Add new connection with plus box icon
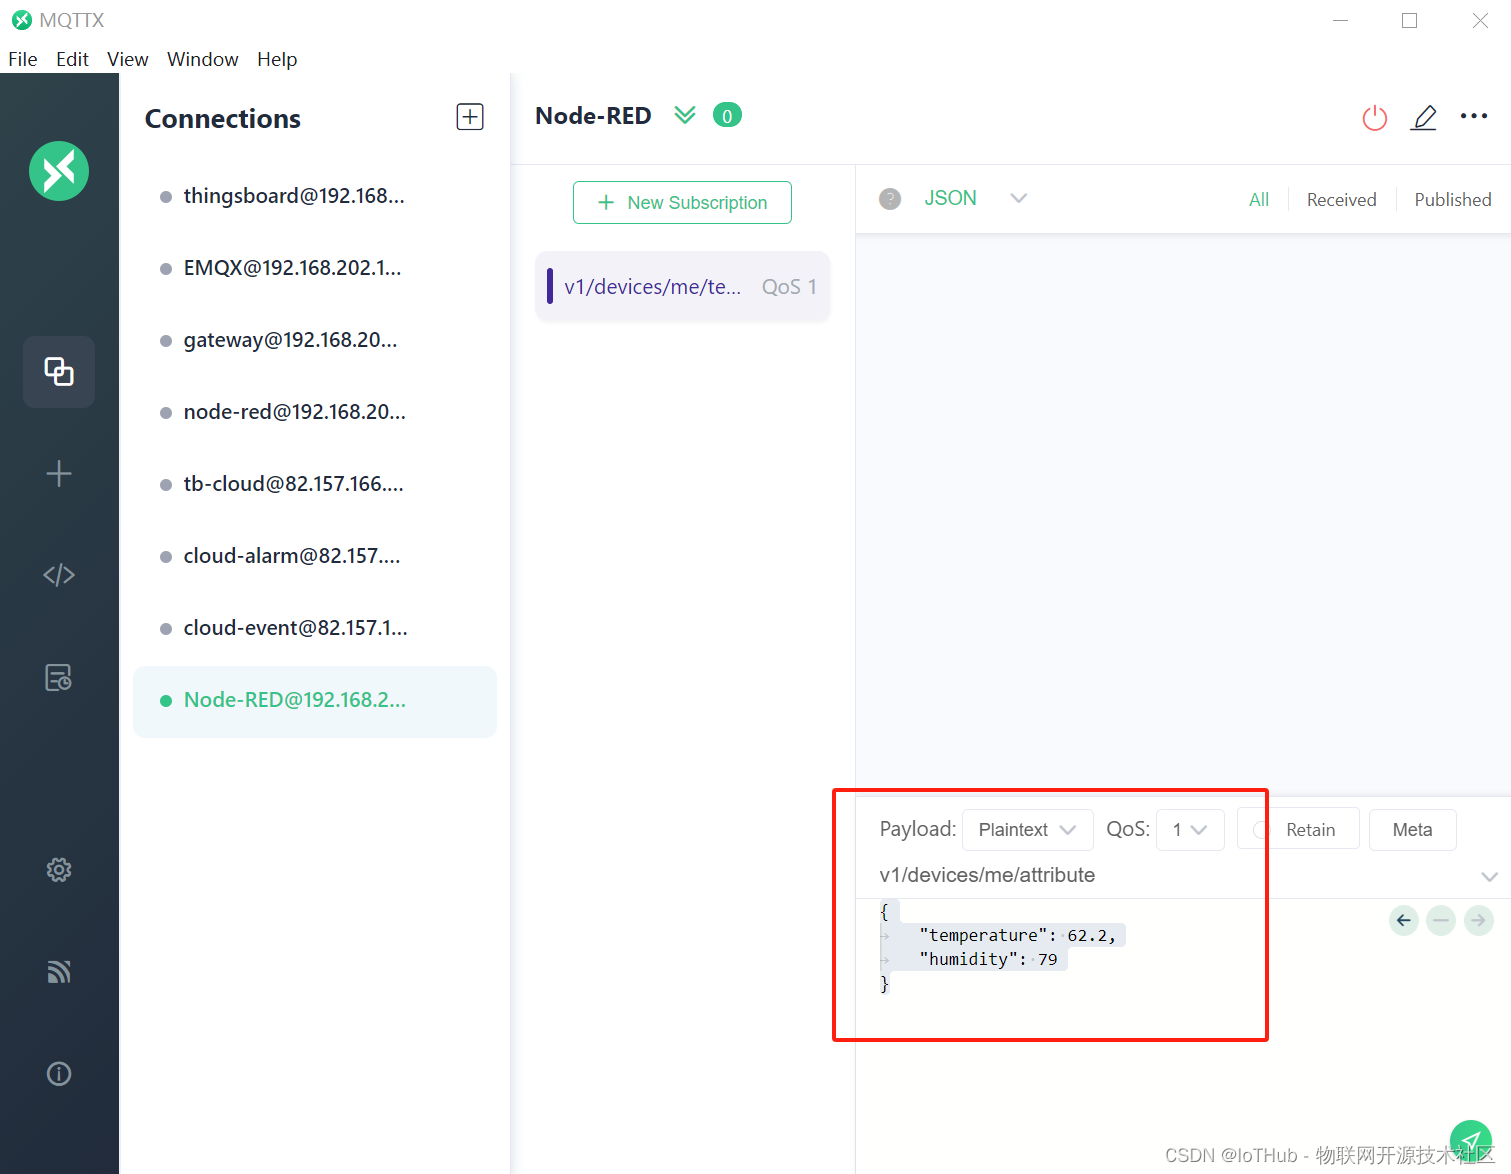 470,117
